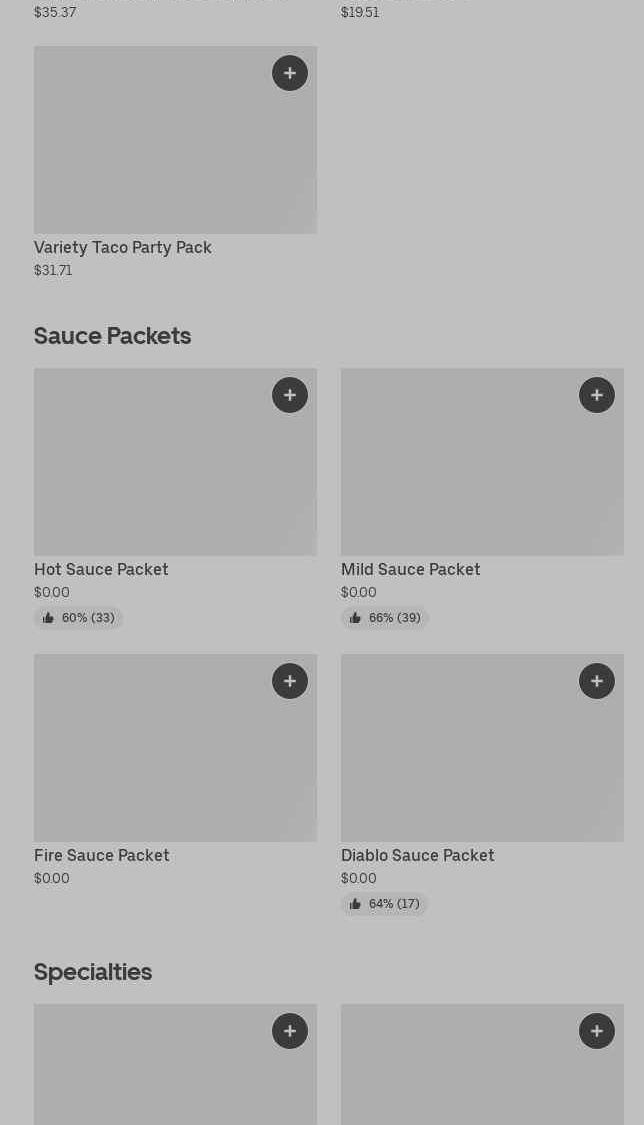
Task: Click thumbs-up rating on Hot Sauce Packet
Action: [x=78, y=618]
